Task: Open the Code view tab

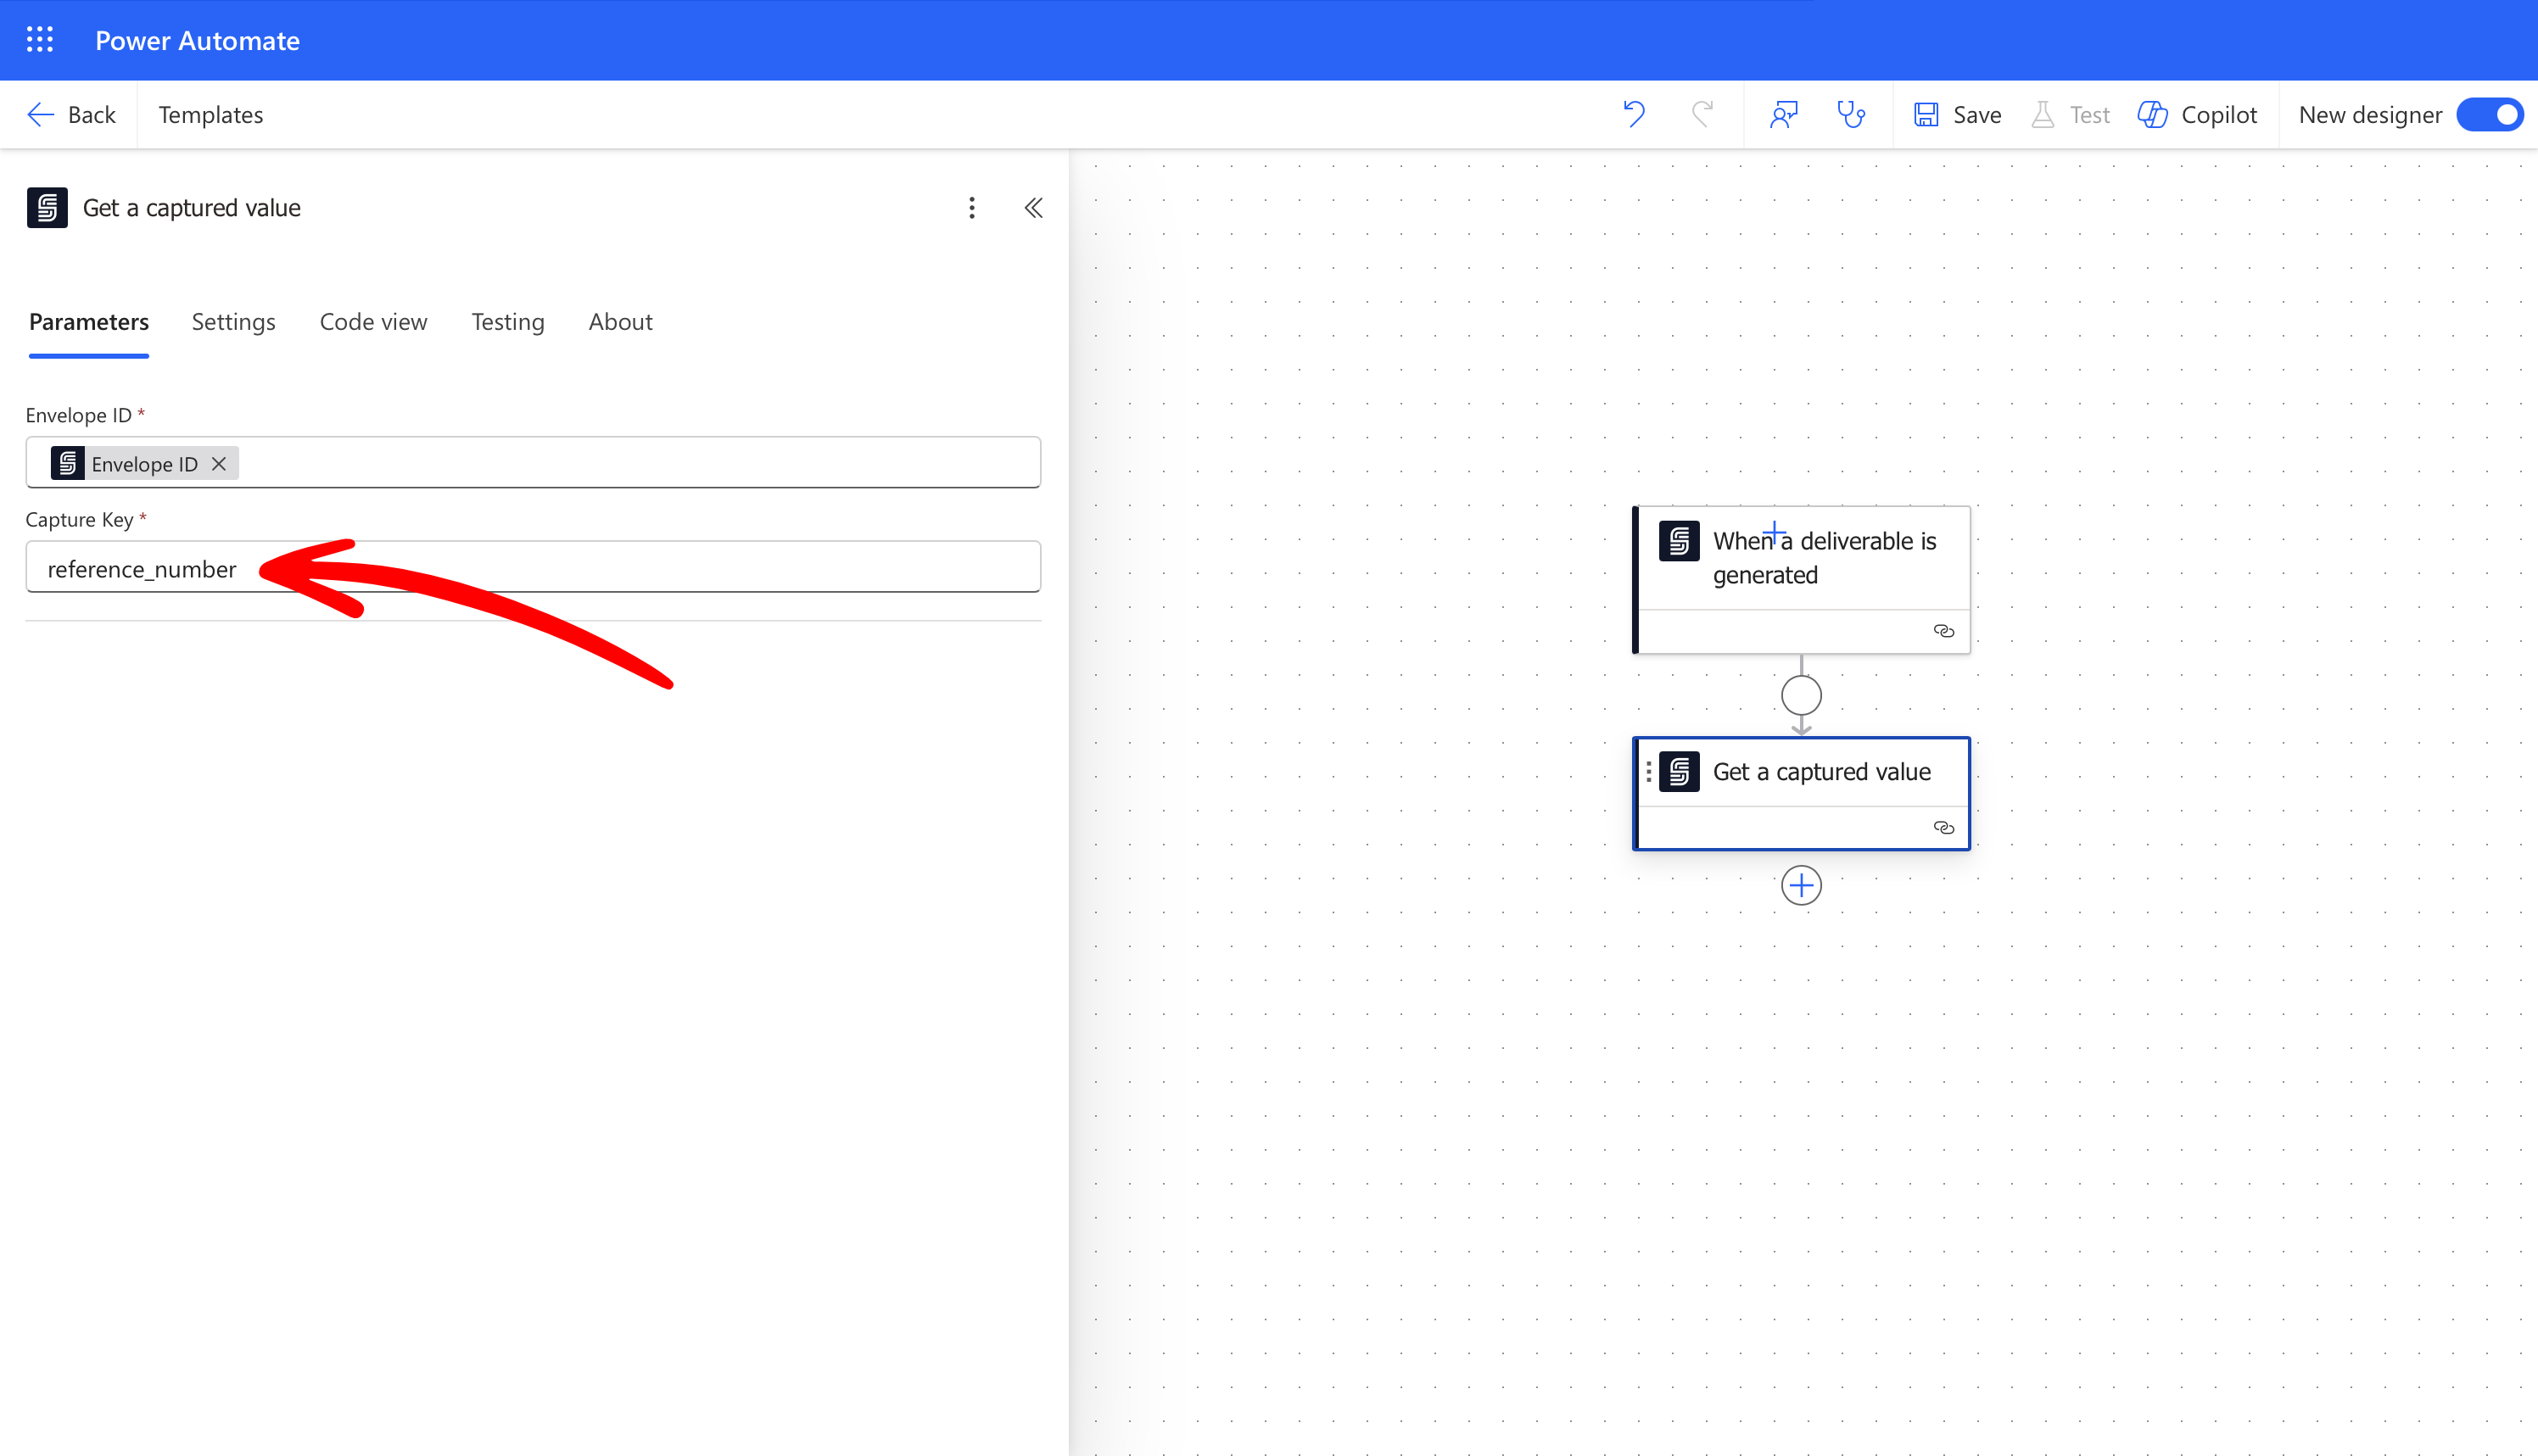Action: point(373,322)
